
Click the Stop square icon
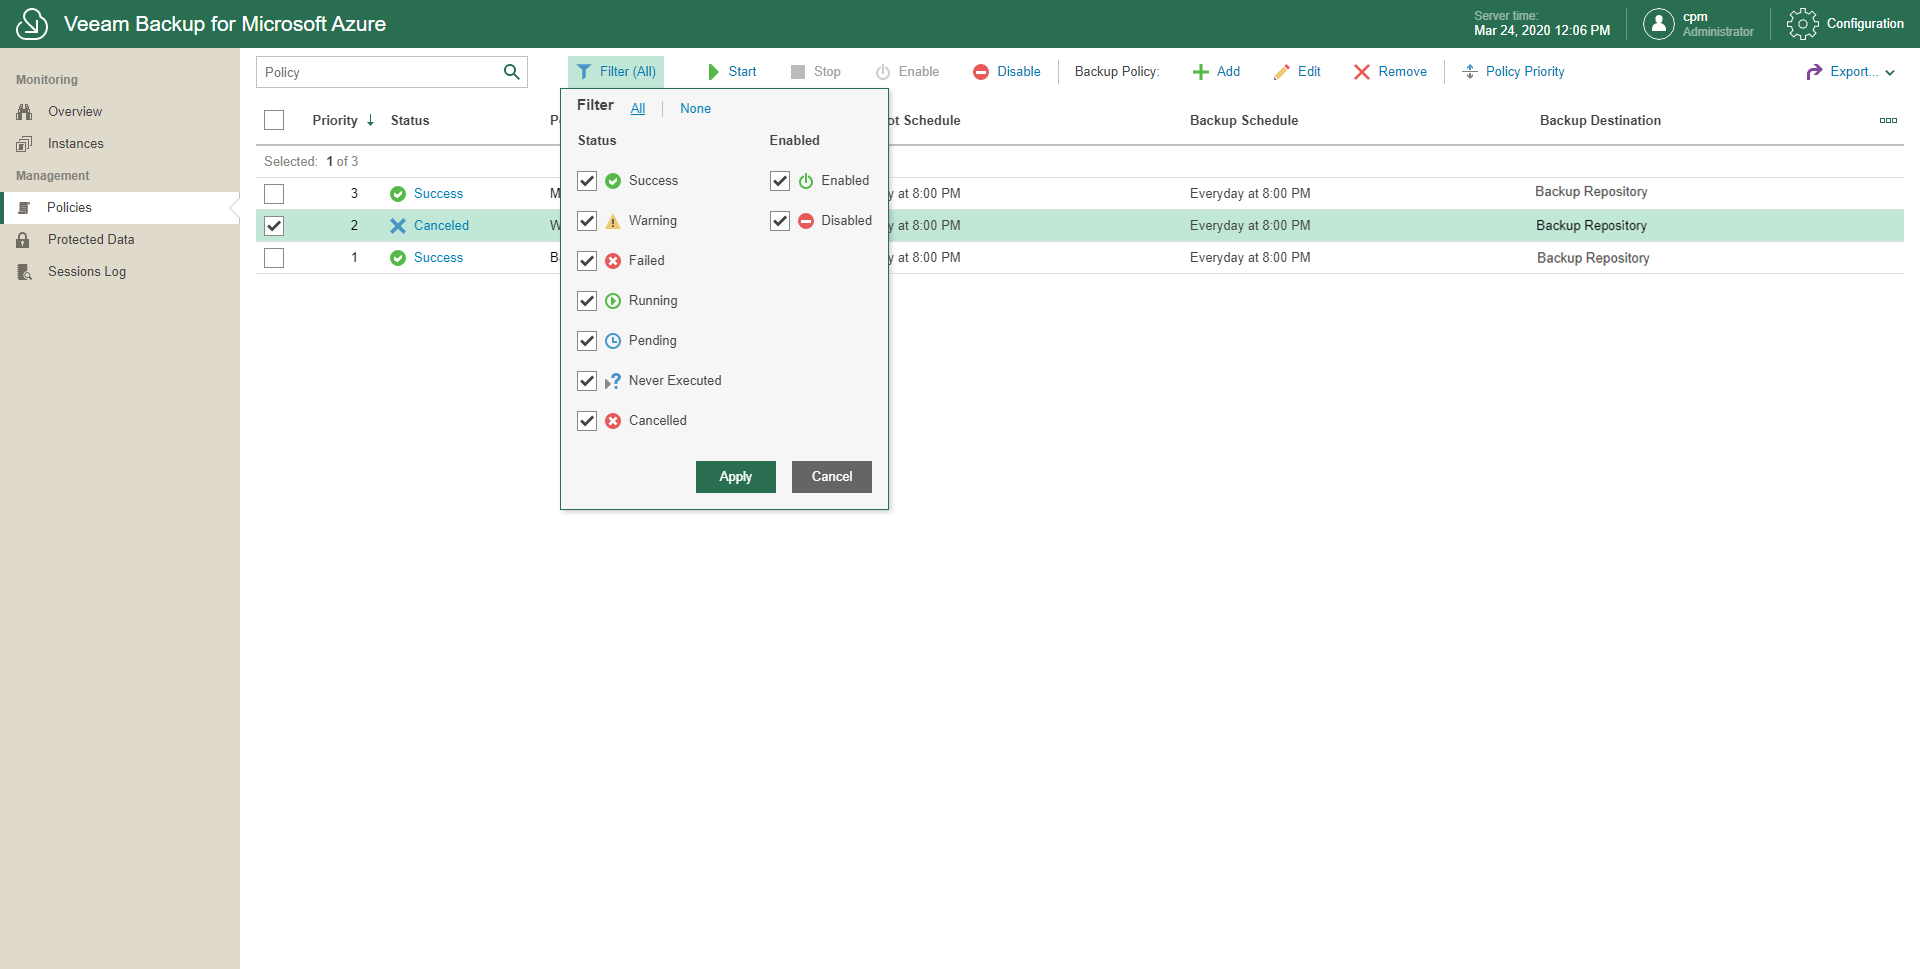tap(798, 72)
